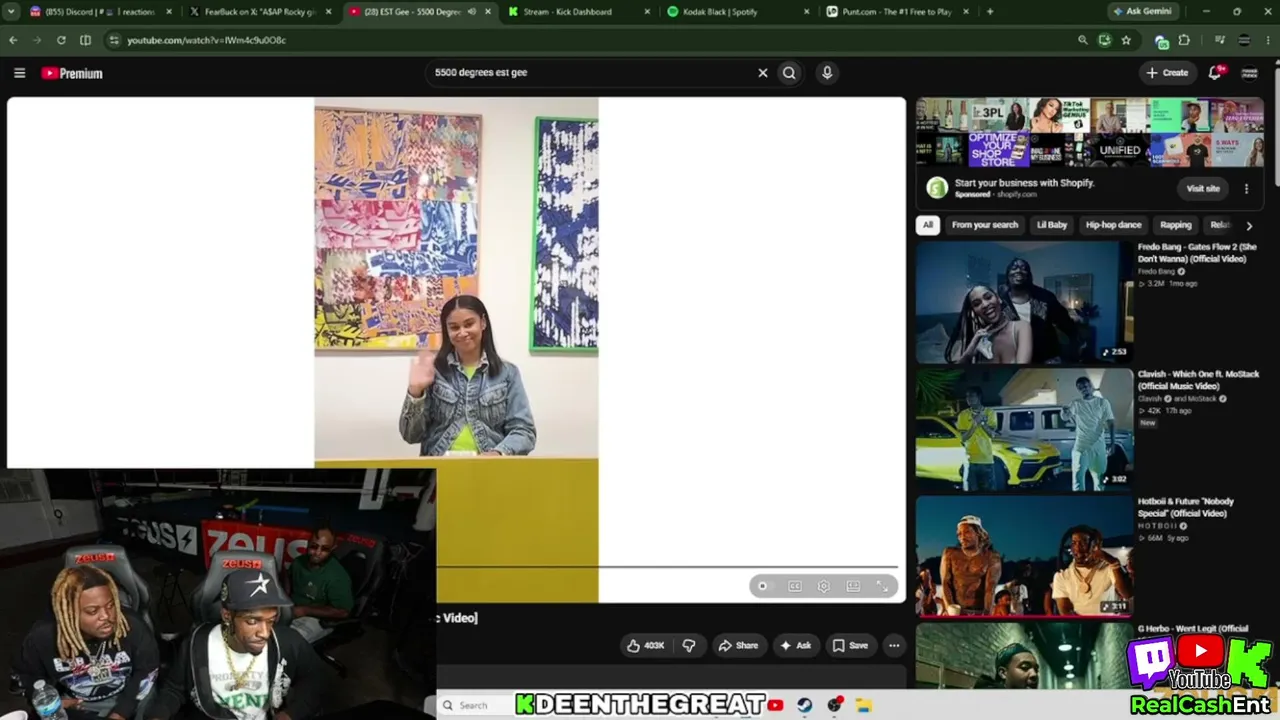Mute the EST Gee tab's speaker icon

click(470, 12)
